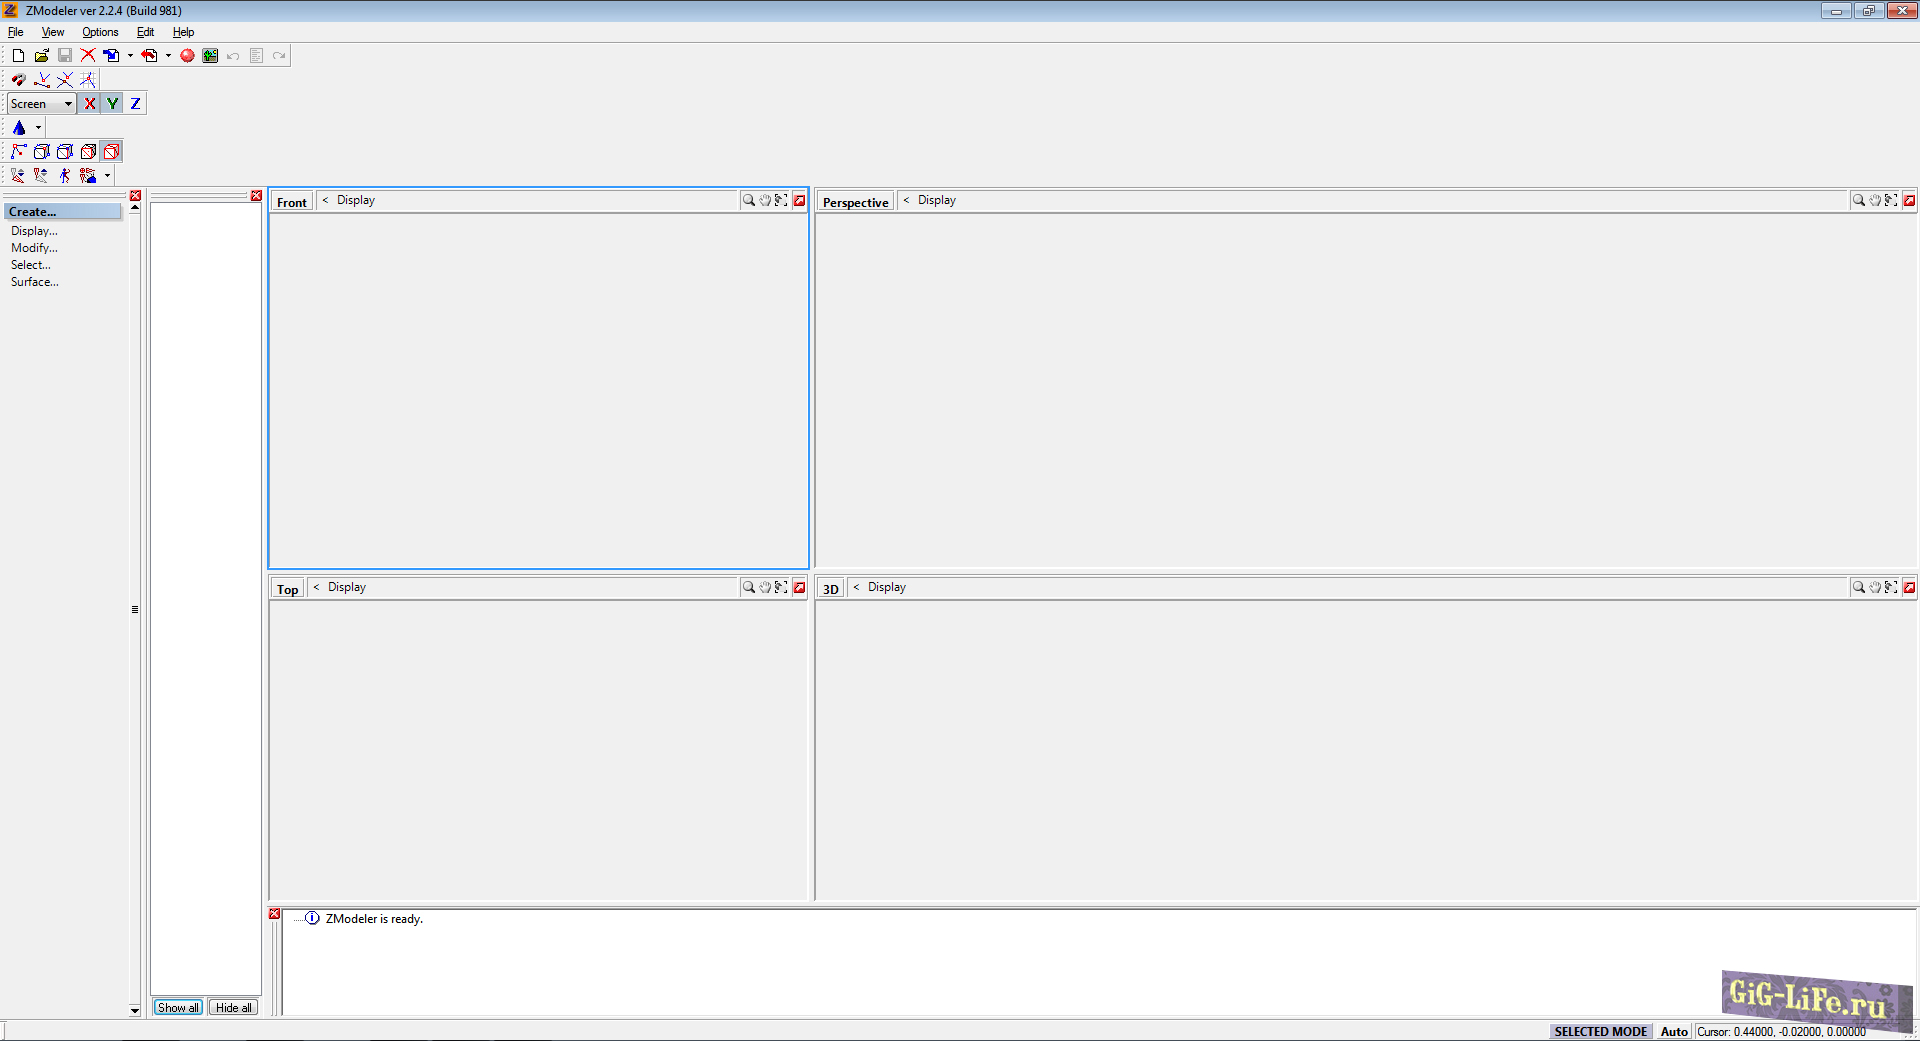Enable the Z axis constraint
This screenshot has height=1041, width=1920.
coord(136,104)
